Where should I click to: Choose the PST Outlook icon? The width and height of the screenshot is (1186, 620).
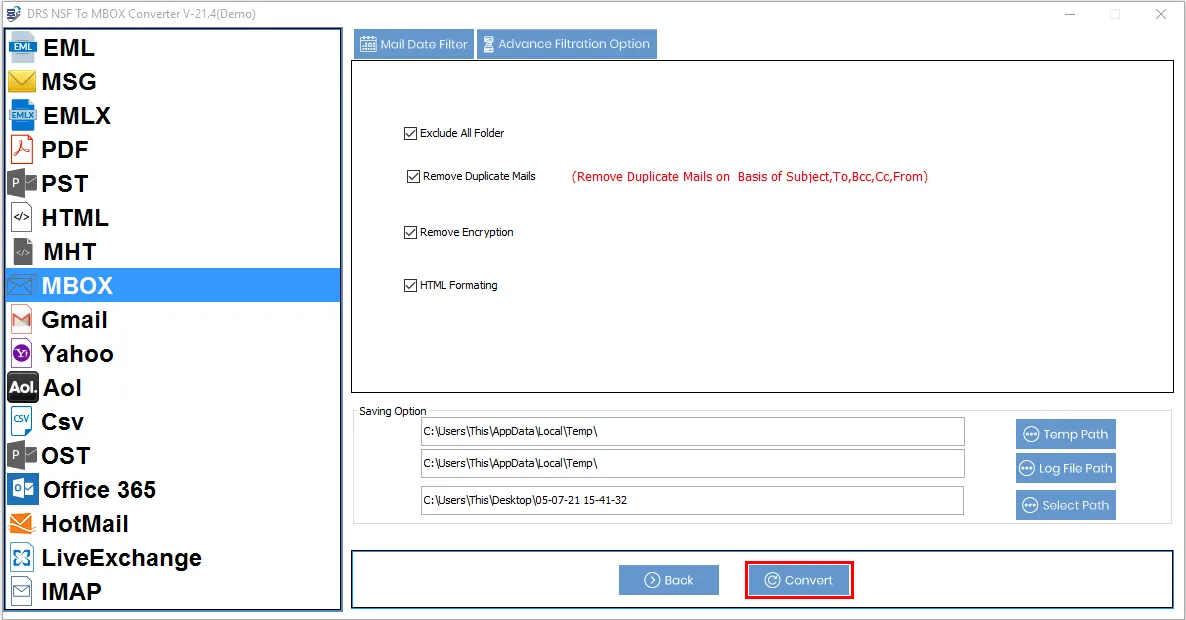(x=22, y=183)
